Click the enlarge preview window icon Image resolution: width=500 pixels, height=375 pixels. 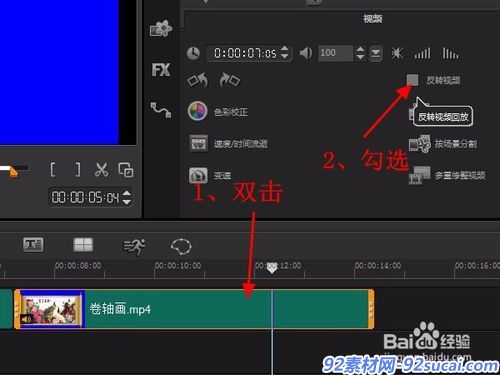click(126, 170)
